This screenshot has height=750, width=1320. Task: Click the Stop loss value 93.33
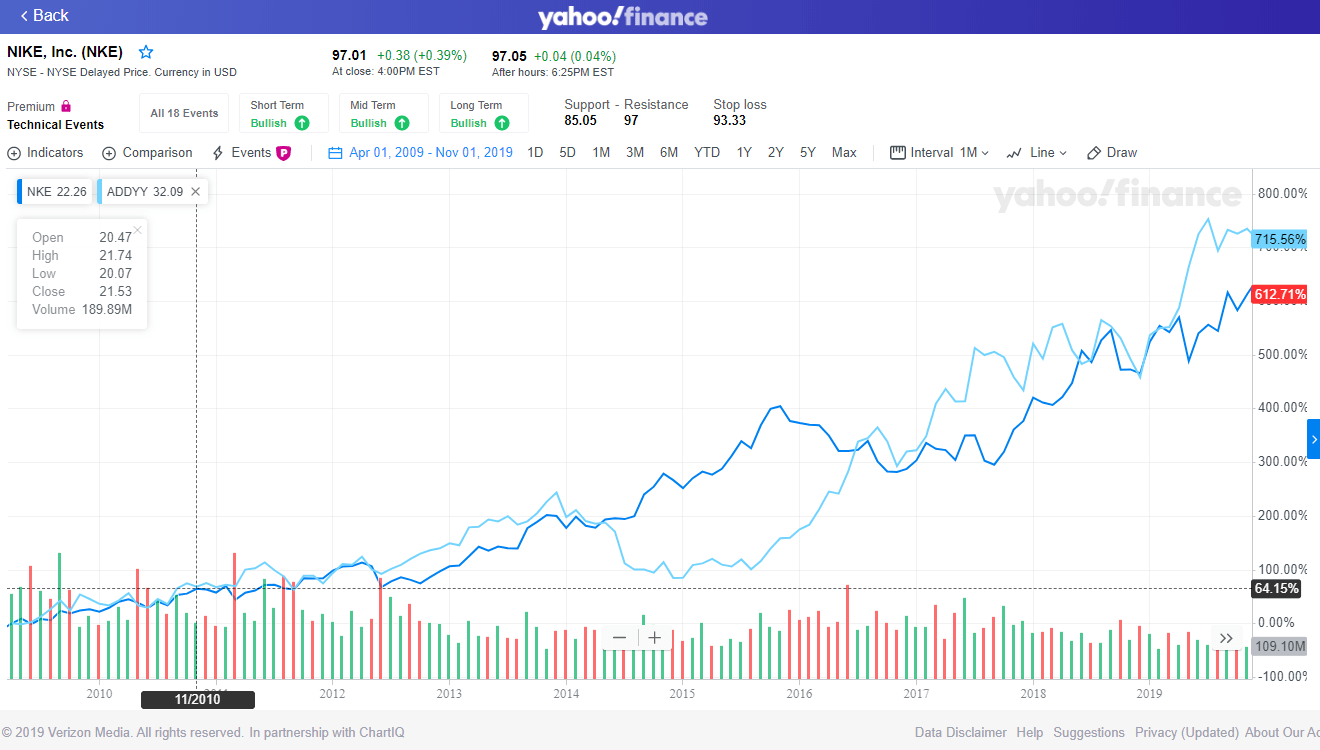point(729,121)
